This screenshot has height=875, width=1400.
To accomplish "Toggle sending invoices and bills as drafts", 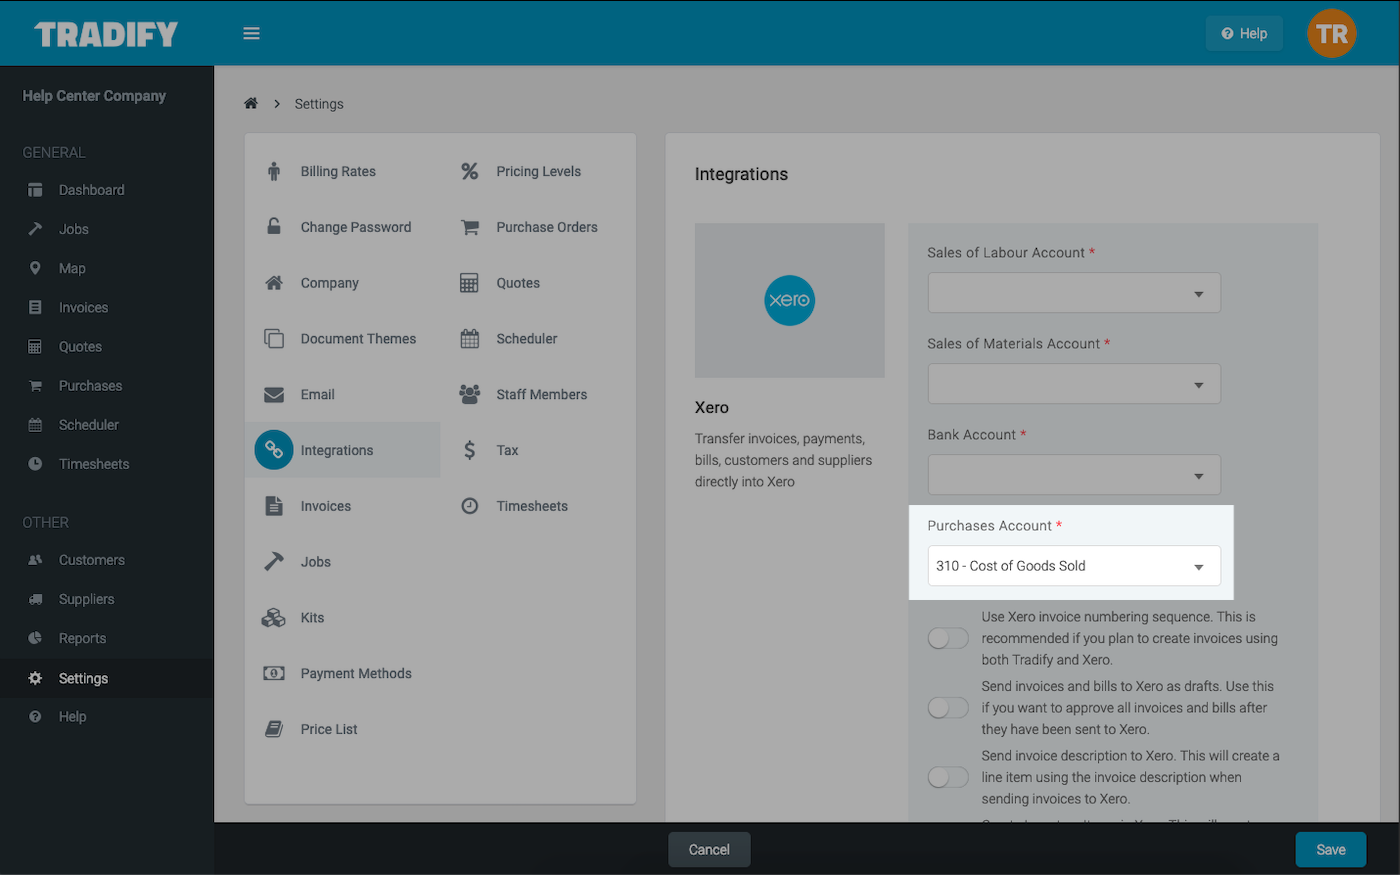I will click(x=948, y=708).
